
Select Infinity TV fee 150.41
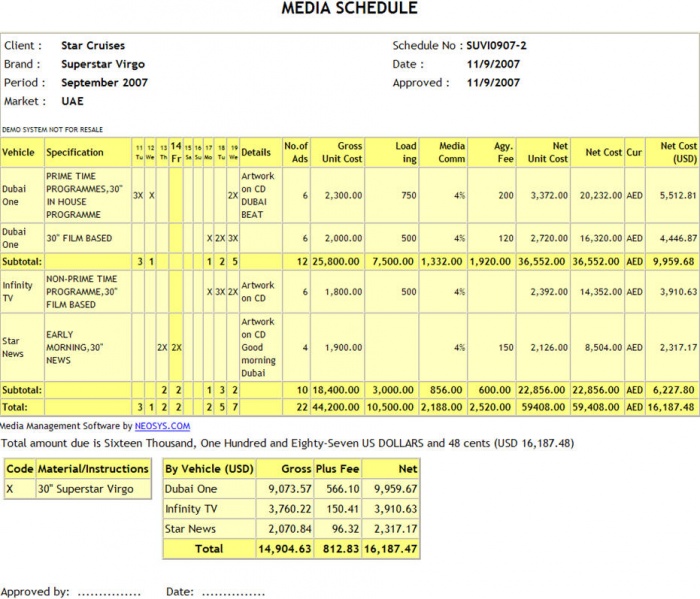click(x=338, y=509)
